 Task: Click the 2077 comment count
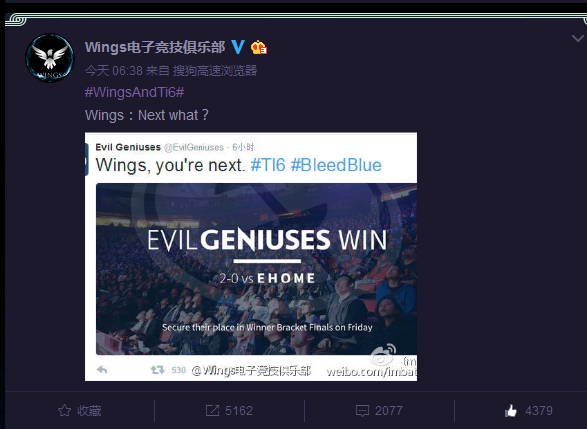pos(389,411)
